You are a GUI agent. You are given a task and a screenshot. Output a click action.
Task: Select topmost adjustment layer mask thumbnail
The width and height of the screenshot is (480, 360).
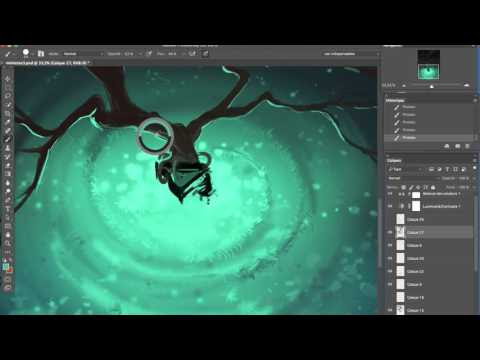416,195
